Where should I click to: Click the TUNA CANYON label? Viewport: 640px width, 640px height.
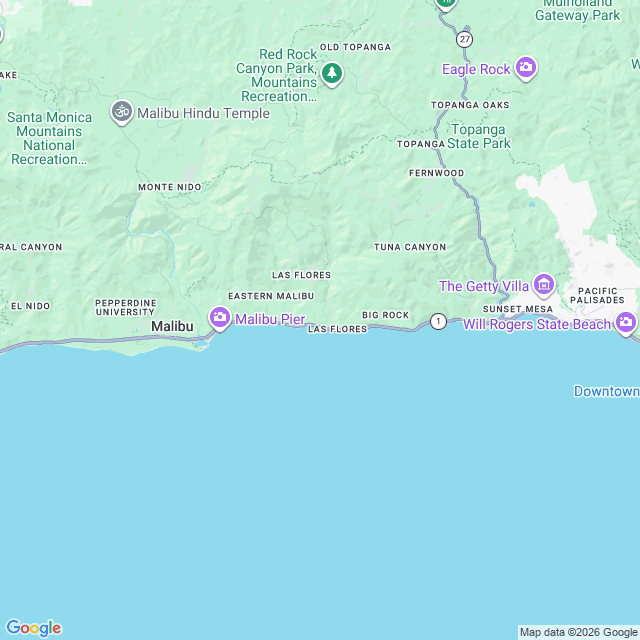tap(410, 247)
